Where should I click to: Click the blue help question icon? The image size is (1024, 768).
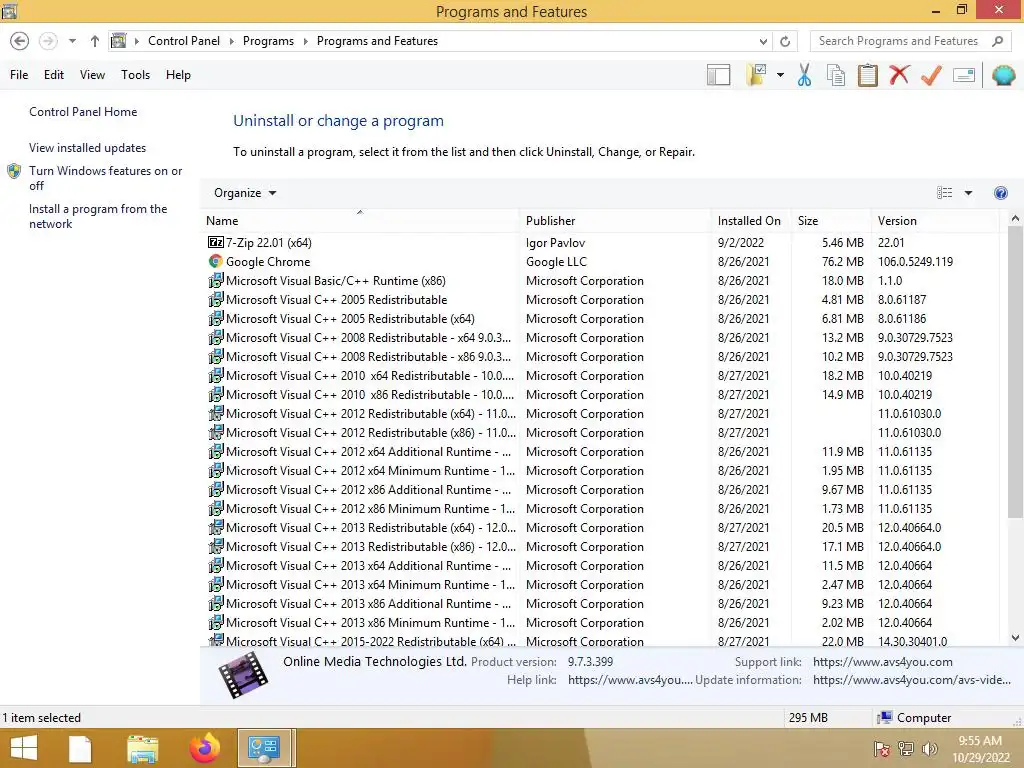coord(1000,193)
